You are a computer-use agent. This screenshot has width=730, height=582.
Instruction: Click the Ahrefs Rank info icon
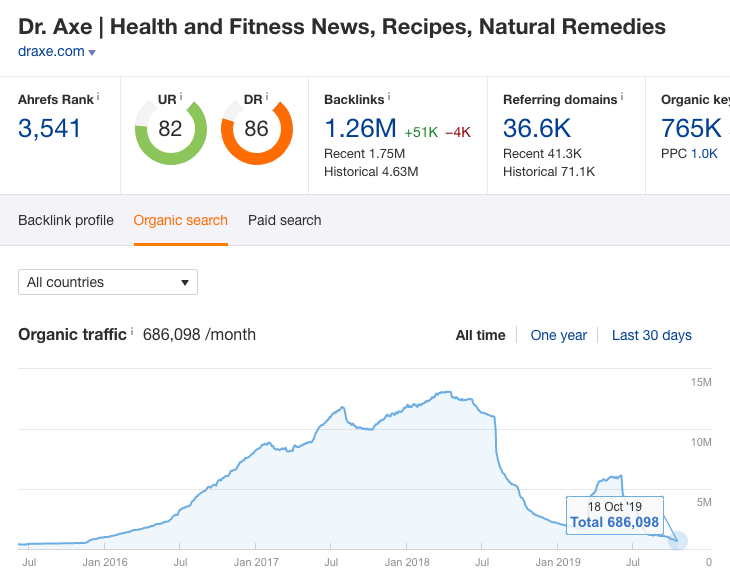[x=98, y=96]
